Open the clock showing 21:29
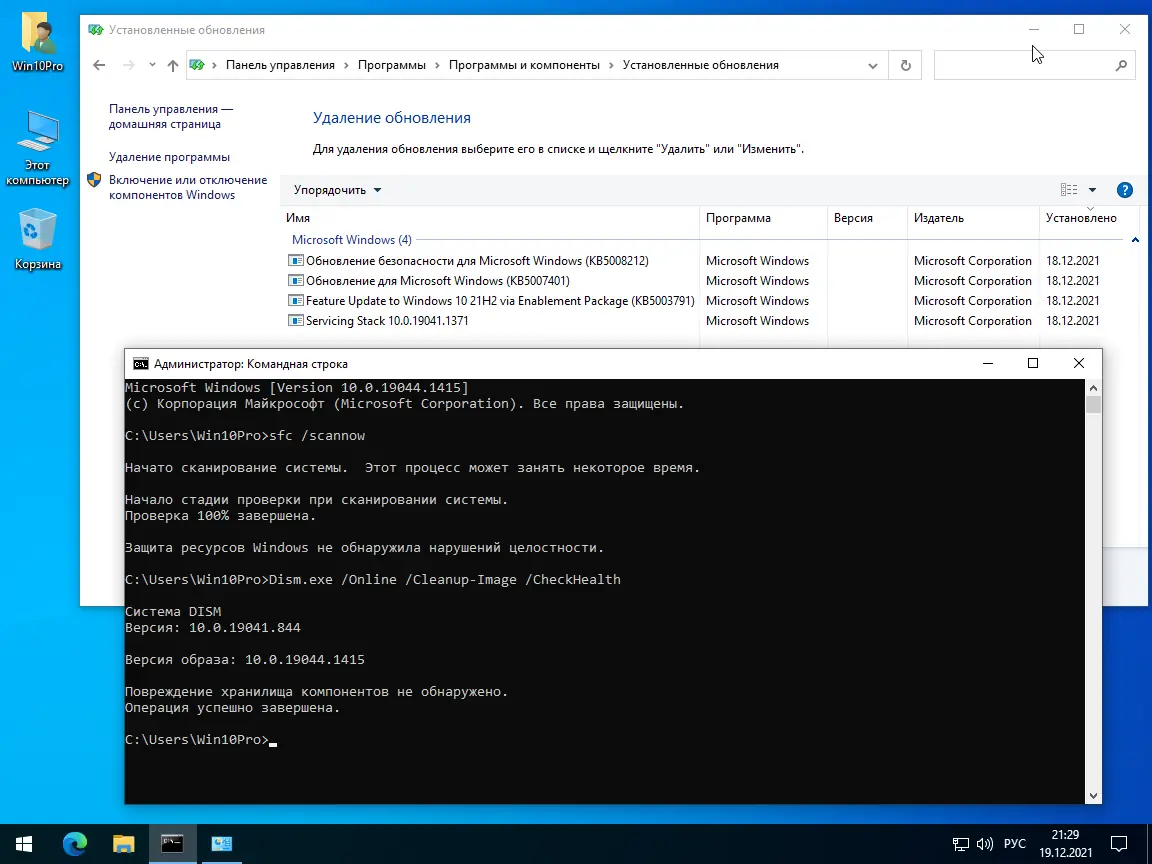1152x864 pixels. point(1065,844)
